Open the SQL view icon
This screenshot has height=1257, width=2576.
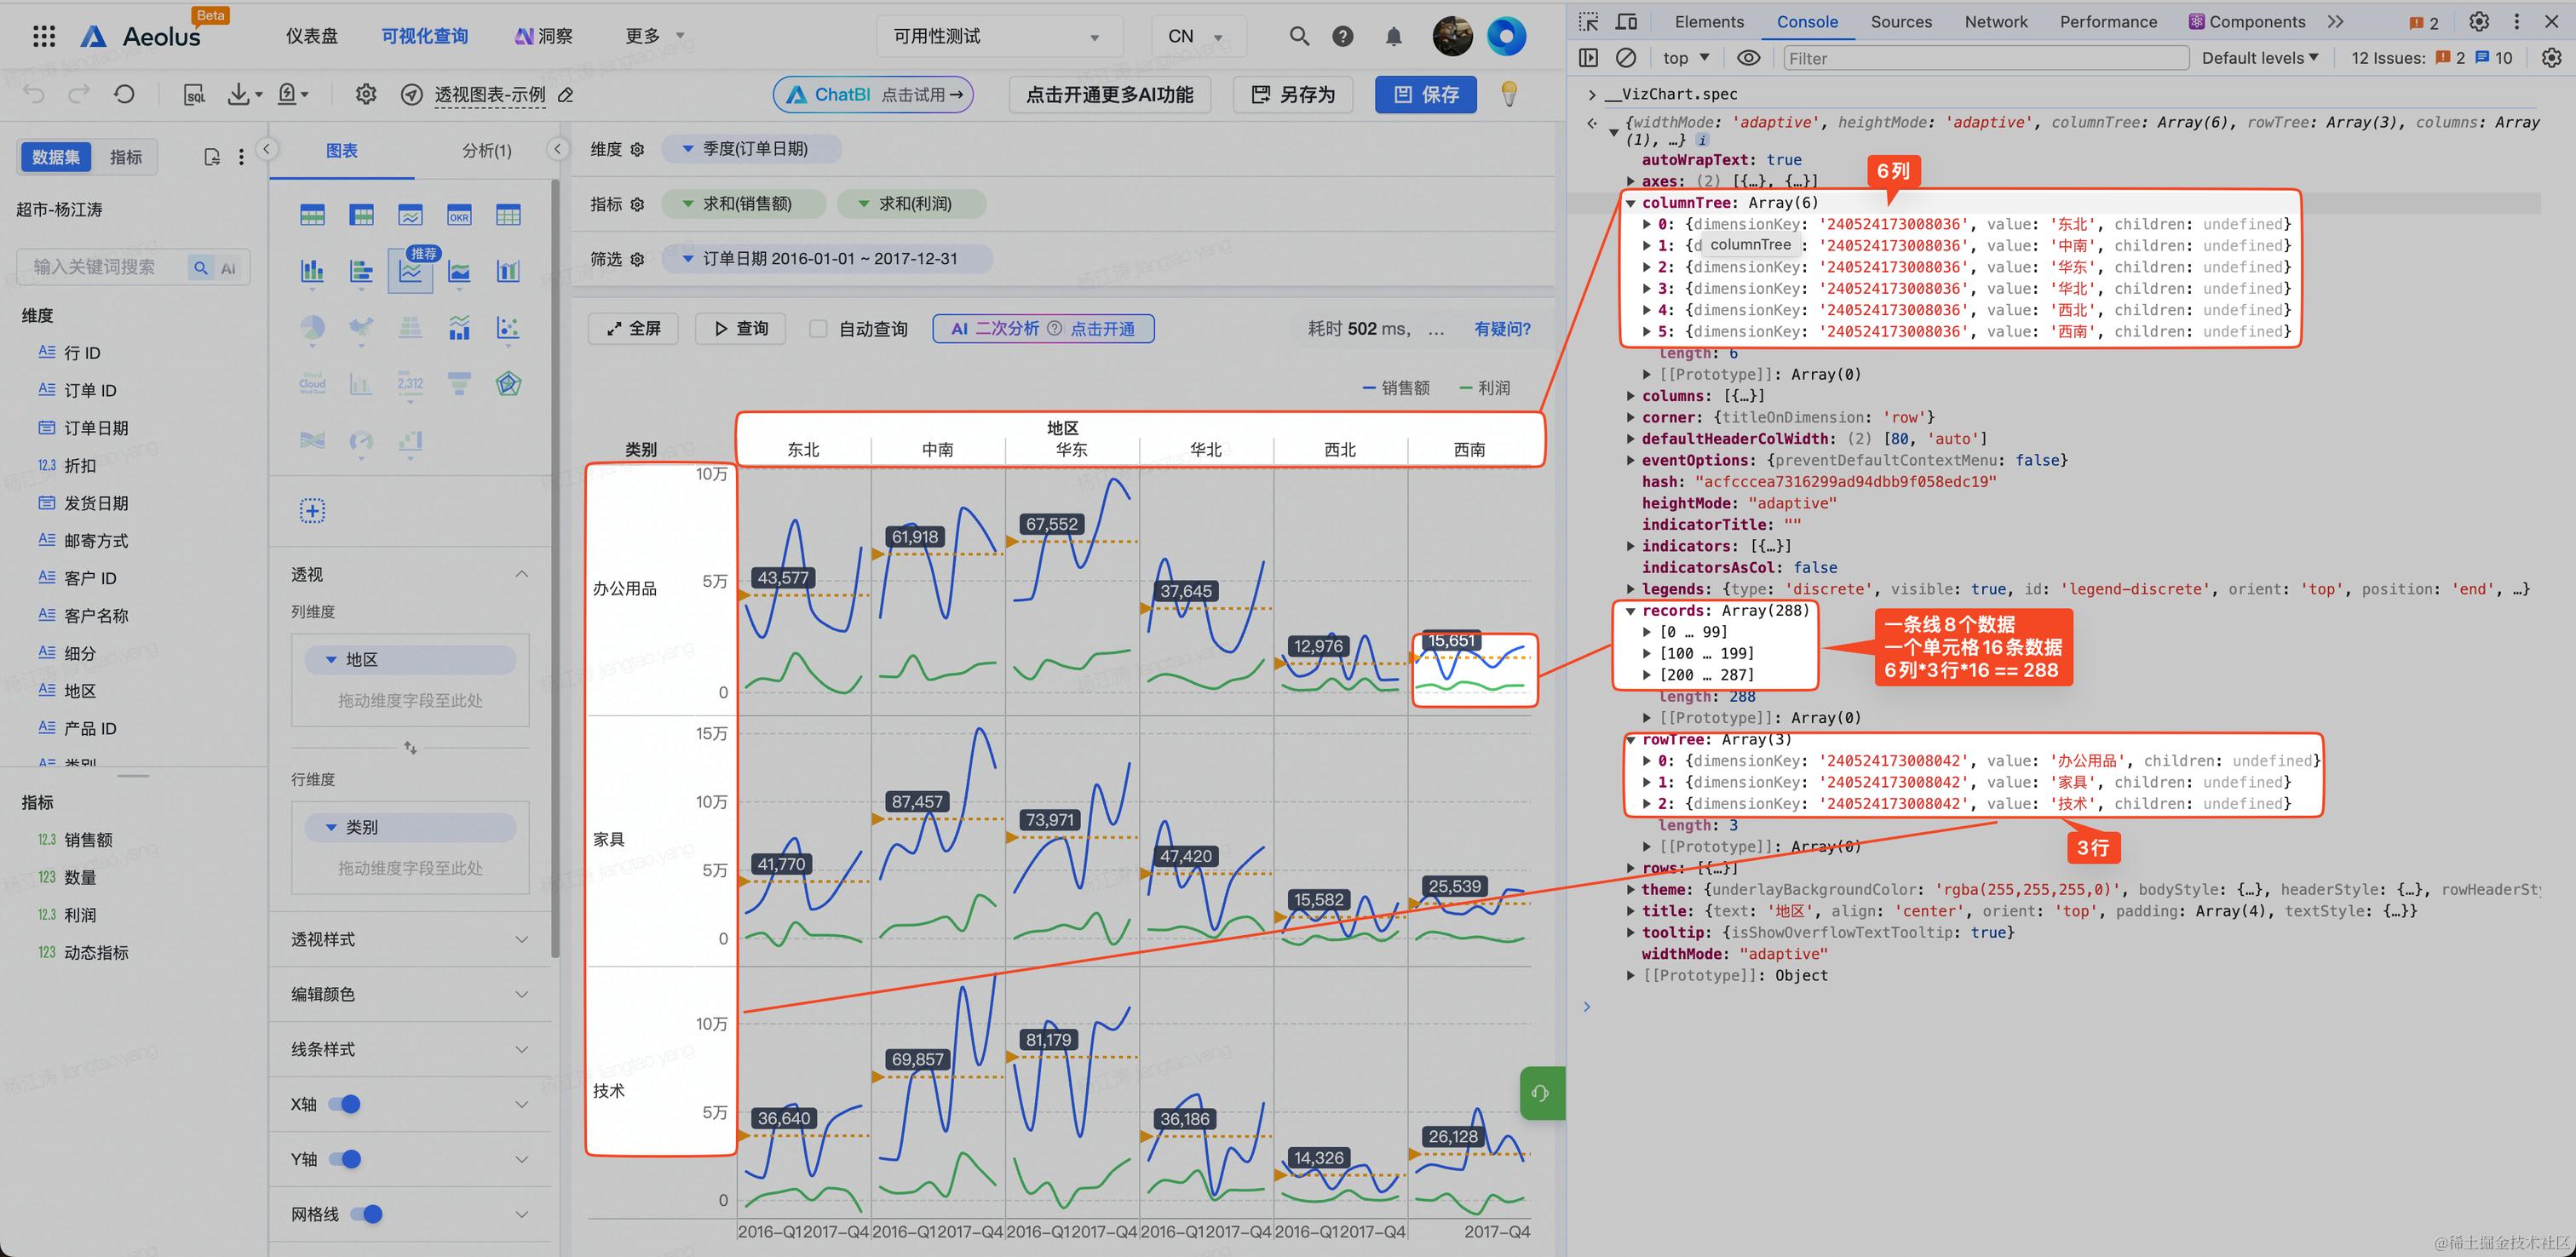click(x=195, y=95)
